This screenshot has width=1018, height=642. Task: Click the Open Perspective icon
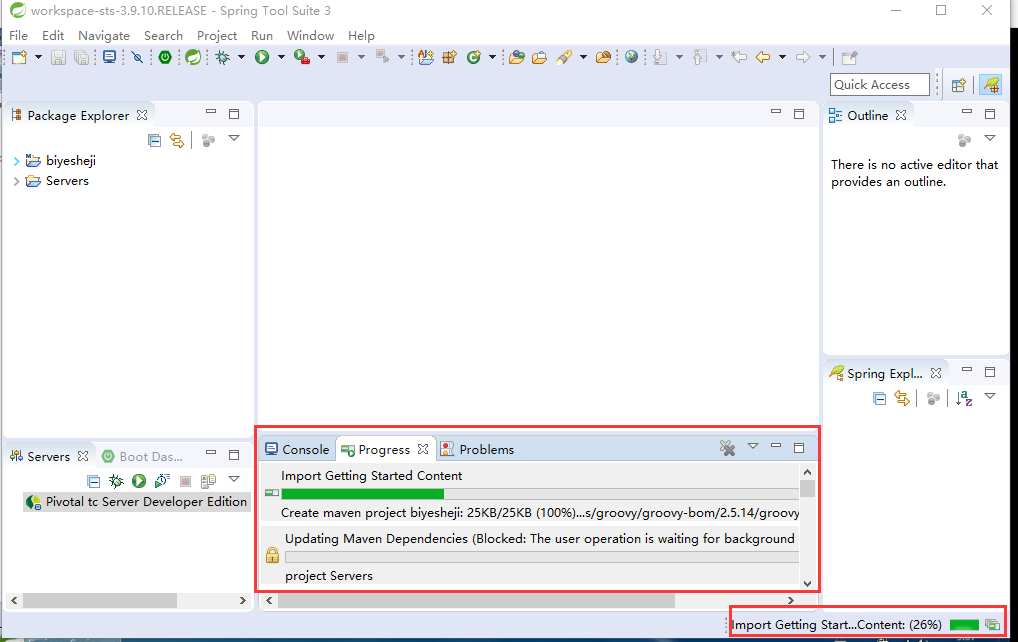tap(958, 85)
